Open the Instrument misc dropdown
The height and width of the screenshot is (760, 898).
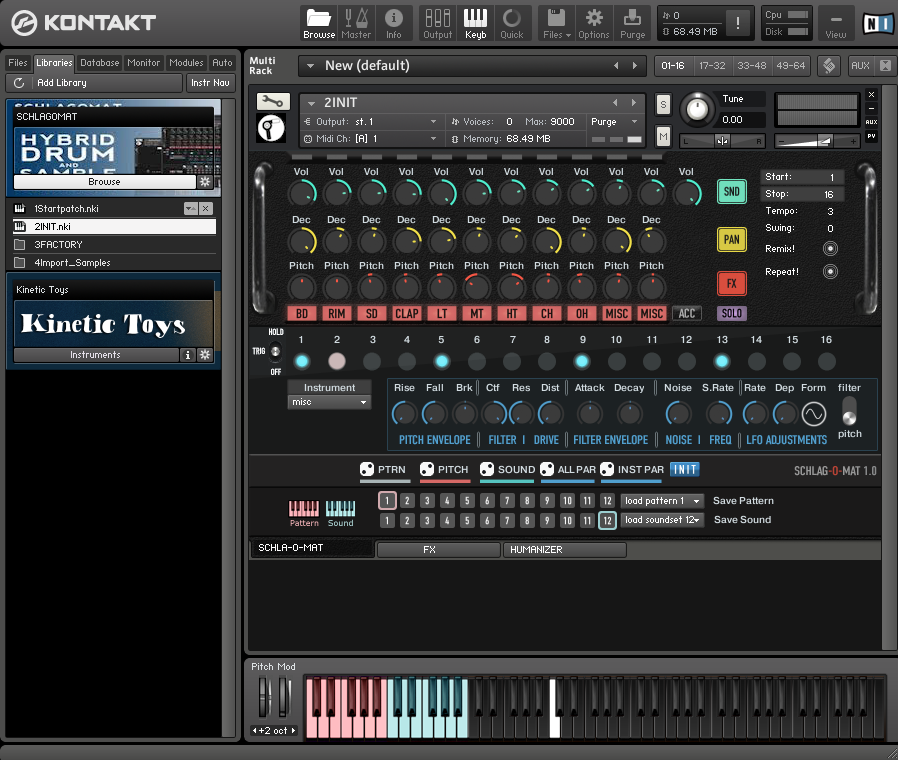point(329,402)
